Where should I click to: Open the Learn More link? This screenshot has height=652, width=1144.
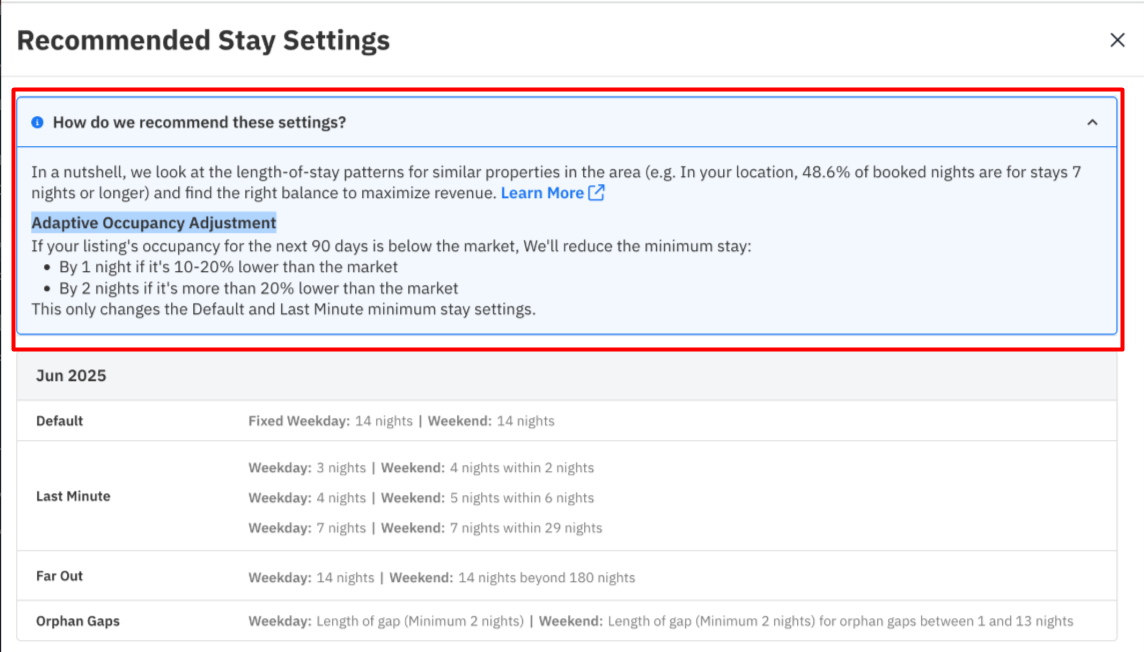(x=542, y=193)
